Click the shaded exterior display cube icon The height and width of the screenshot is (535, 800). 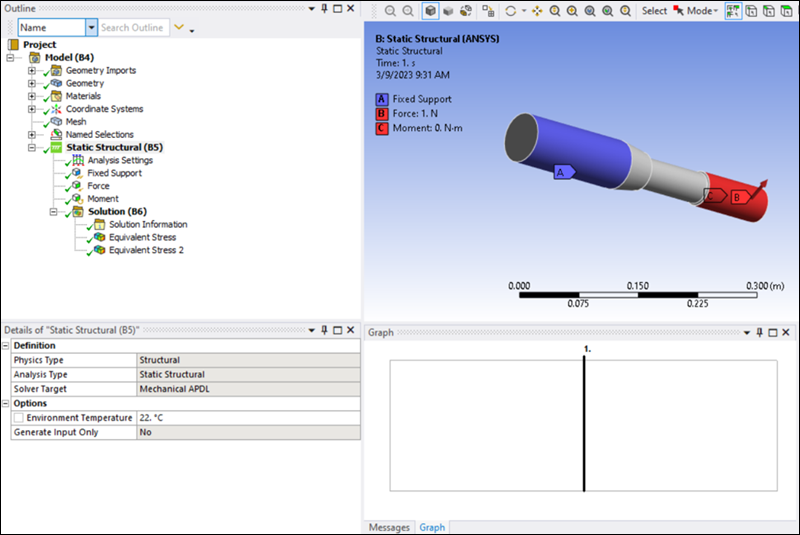coord(430,10)
